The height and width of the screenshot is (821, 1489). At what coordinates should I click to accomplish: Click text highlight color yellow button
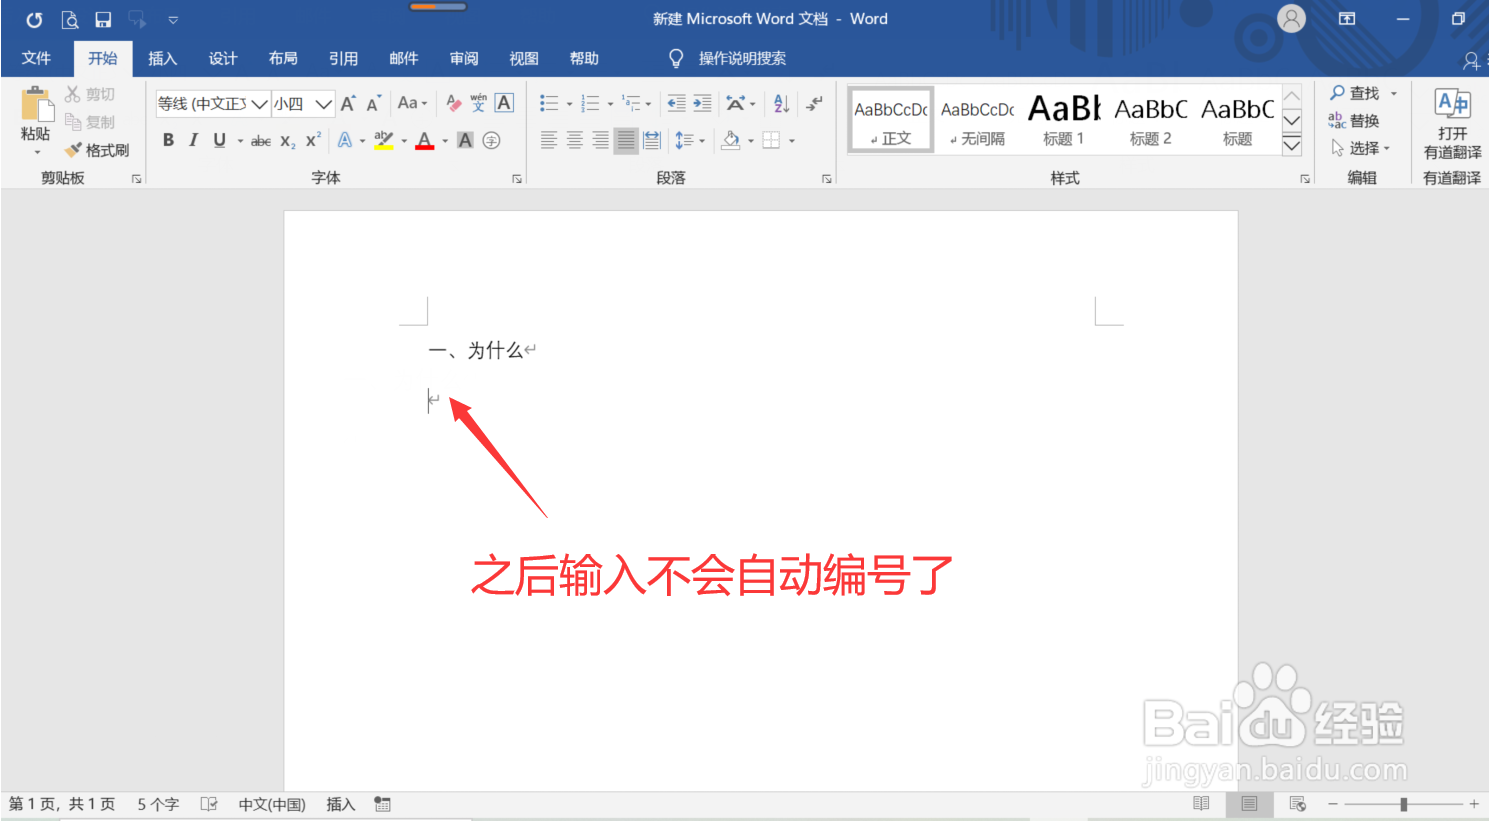tap(384, 141)
